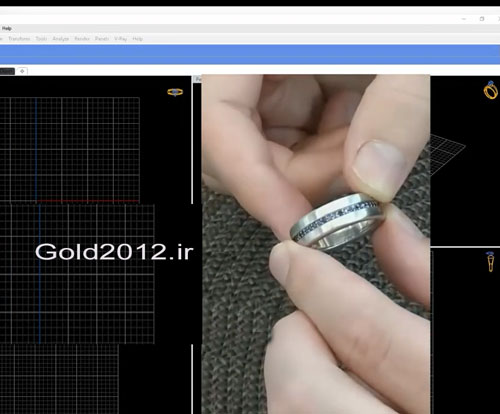Click the perspective grid plane in right viewport

point(447,154)
